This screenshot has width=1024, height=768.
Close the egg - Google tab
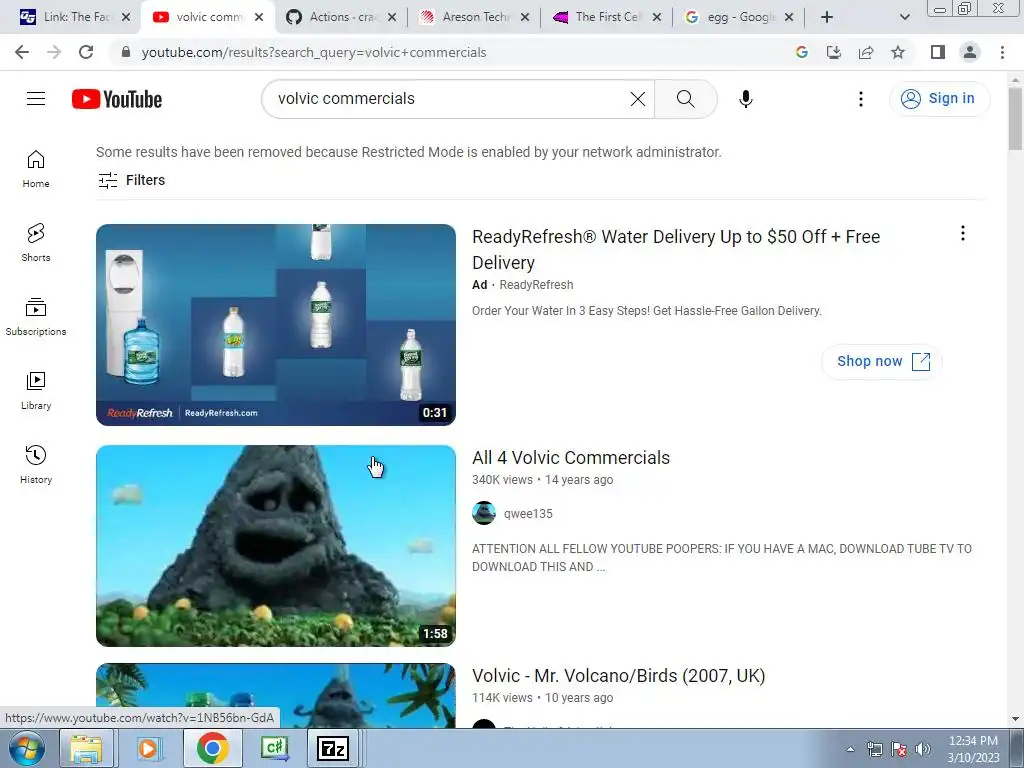(x=789, y=17)
